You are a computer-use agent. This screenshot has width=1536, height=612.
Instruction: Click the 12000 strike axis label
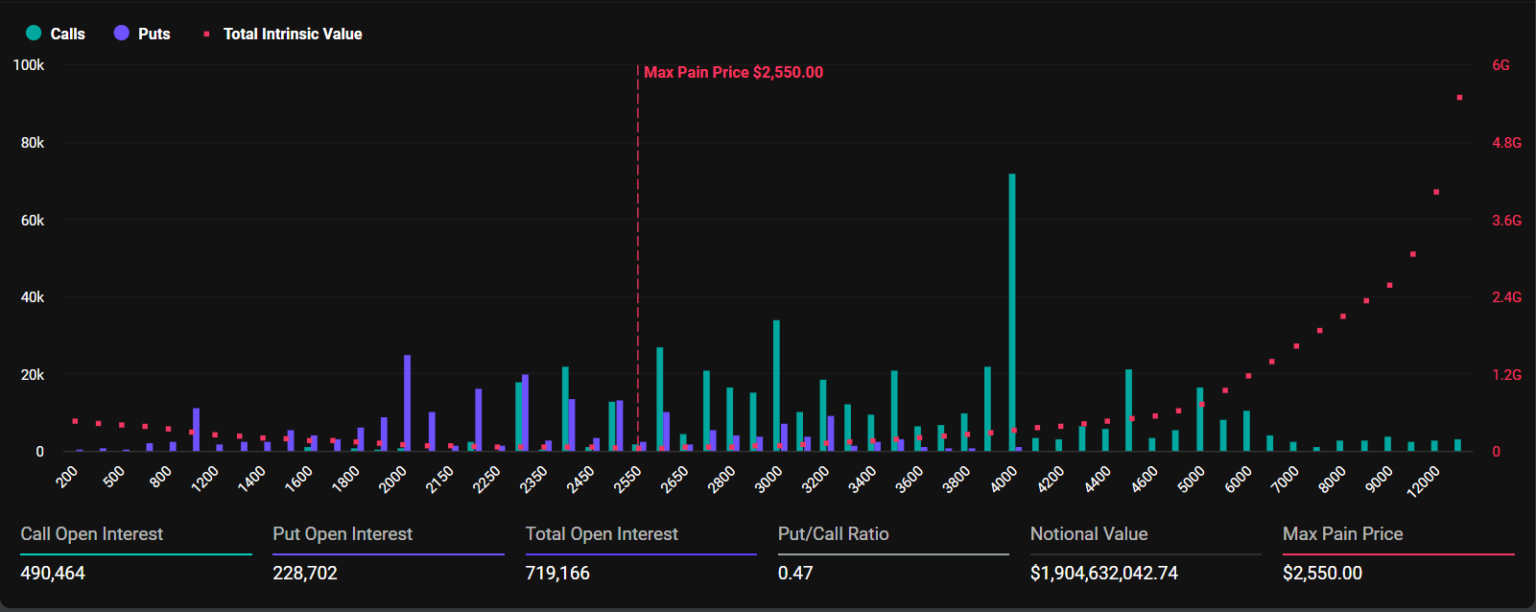(1419, 477)
